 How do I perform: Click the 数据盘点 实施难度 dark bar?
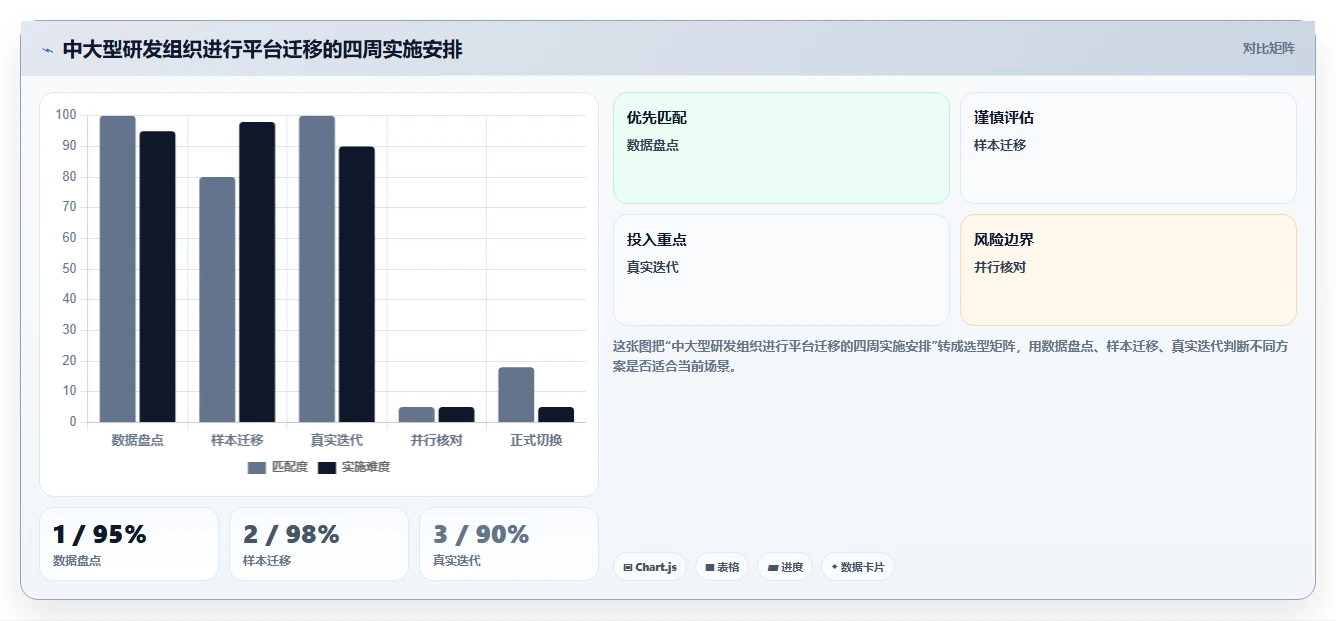[157, 277]
